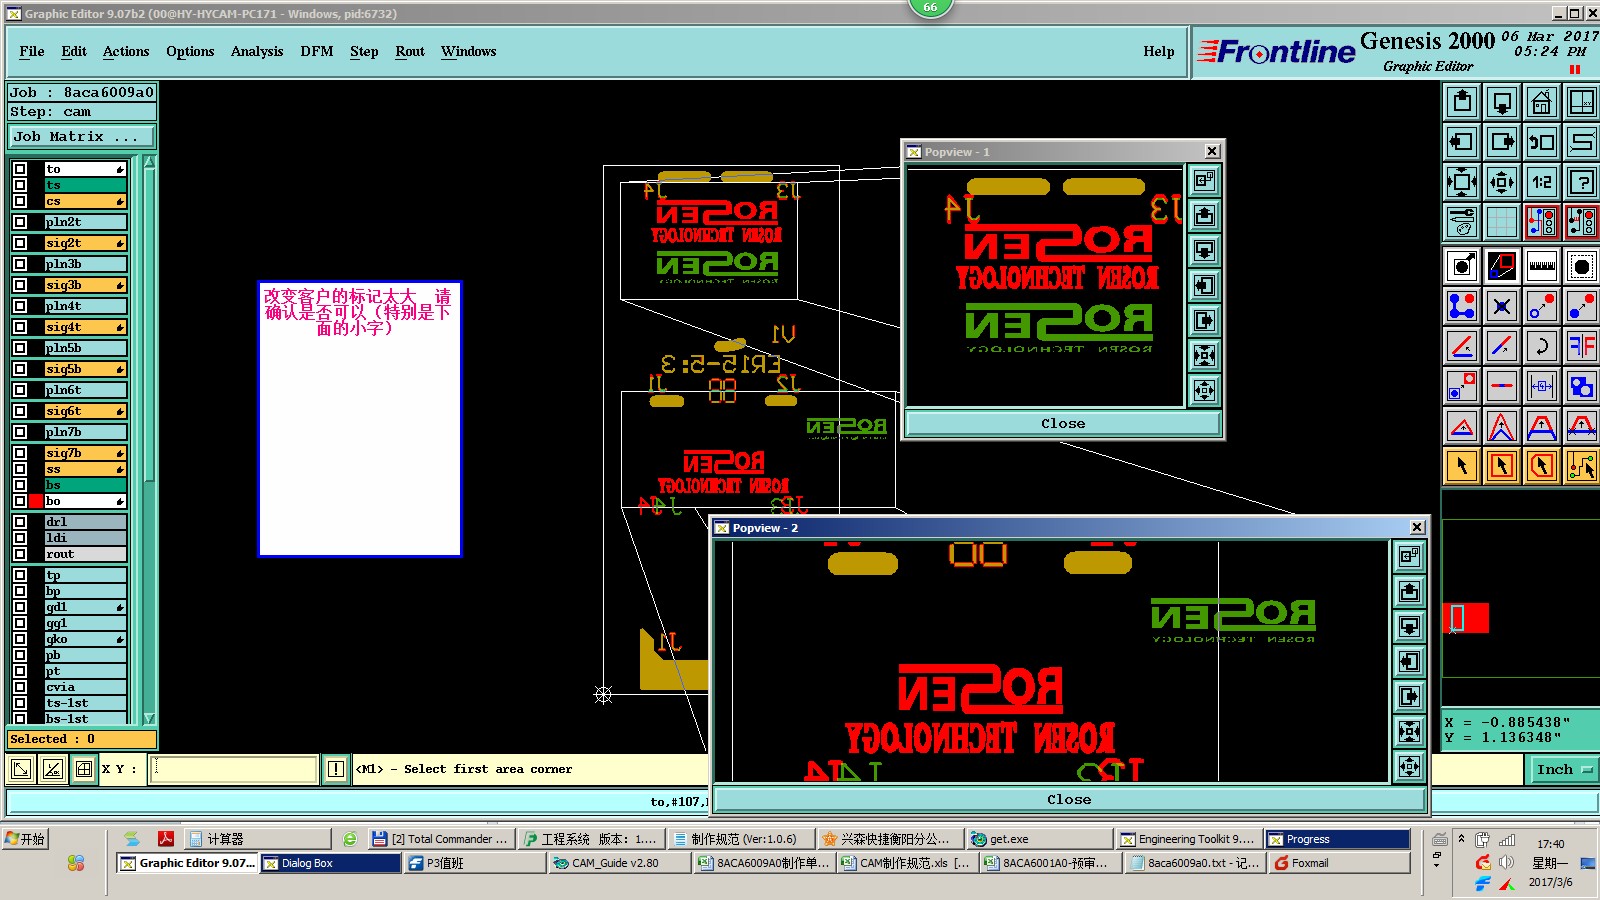Open the Step menu
Viewport: 1600px width, 900px height.
tap(364, 51)
